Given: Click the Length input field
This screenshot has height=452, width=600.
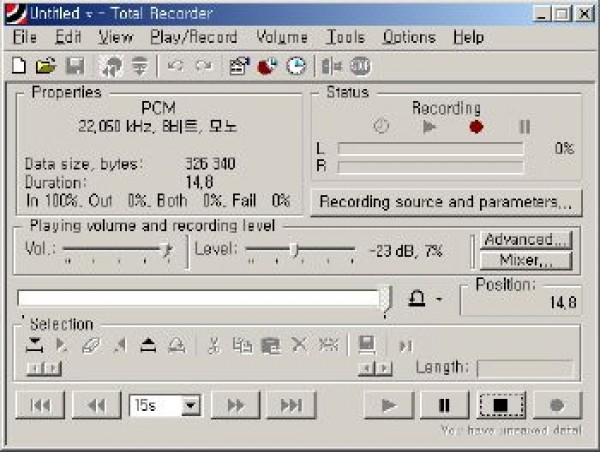Looking at the screenshot, I should (525, 369).
